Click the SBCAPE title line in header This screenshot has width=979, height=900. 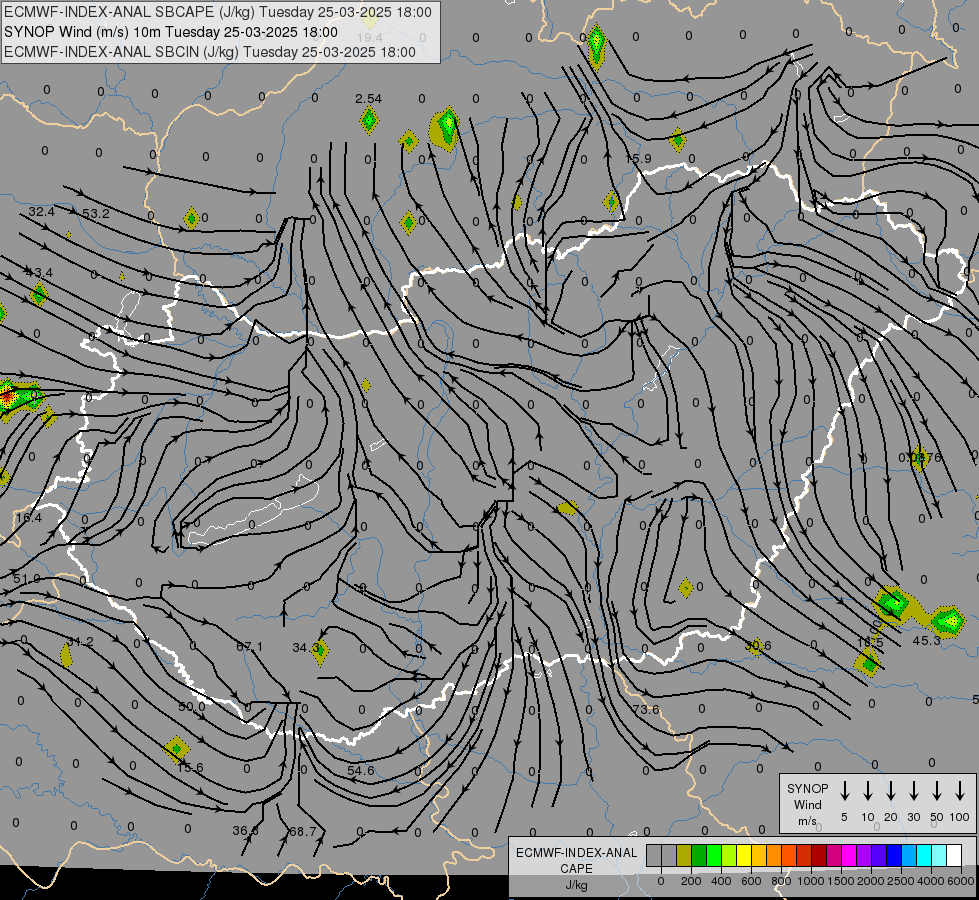[217, 12]
